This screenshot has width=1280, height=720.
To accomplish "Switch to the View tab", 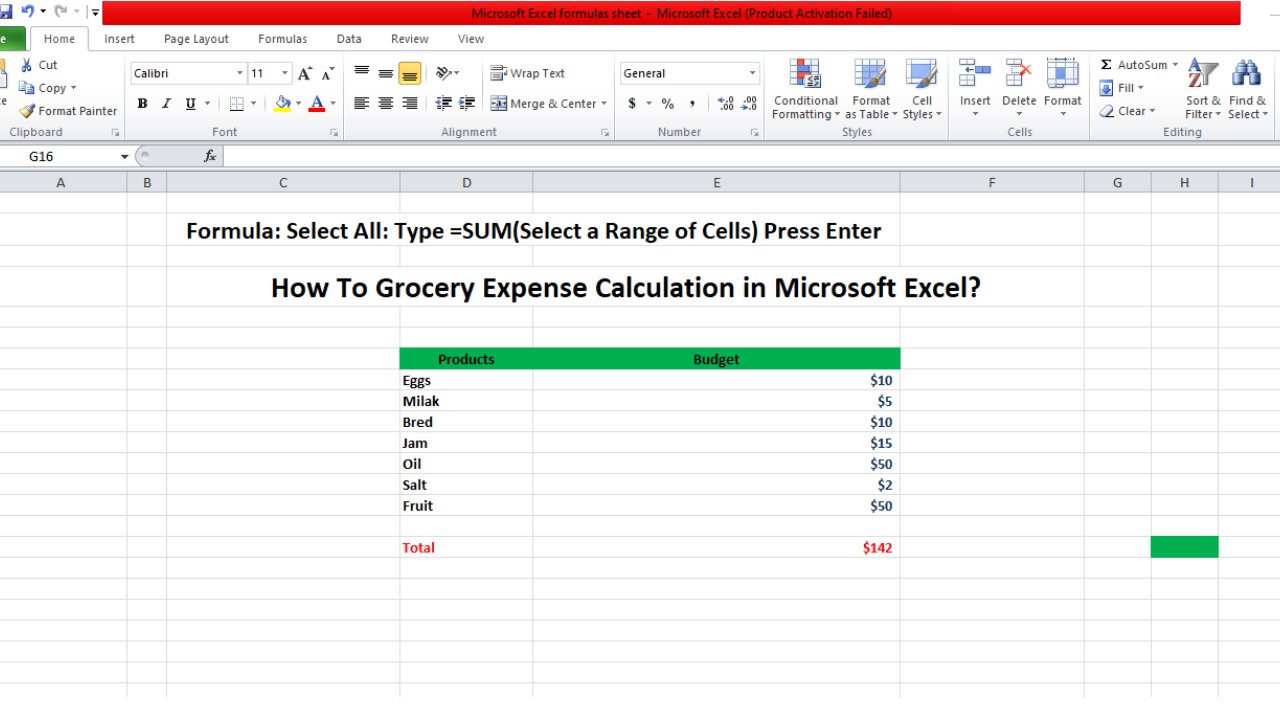I will pyautogui.click(x=471, y=39).
